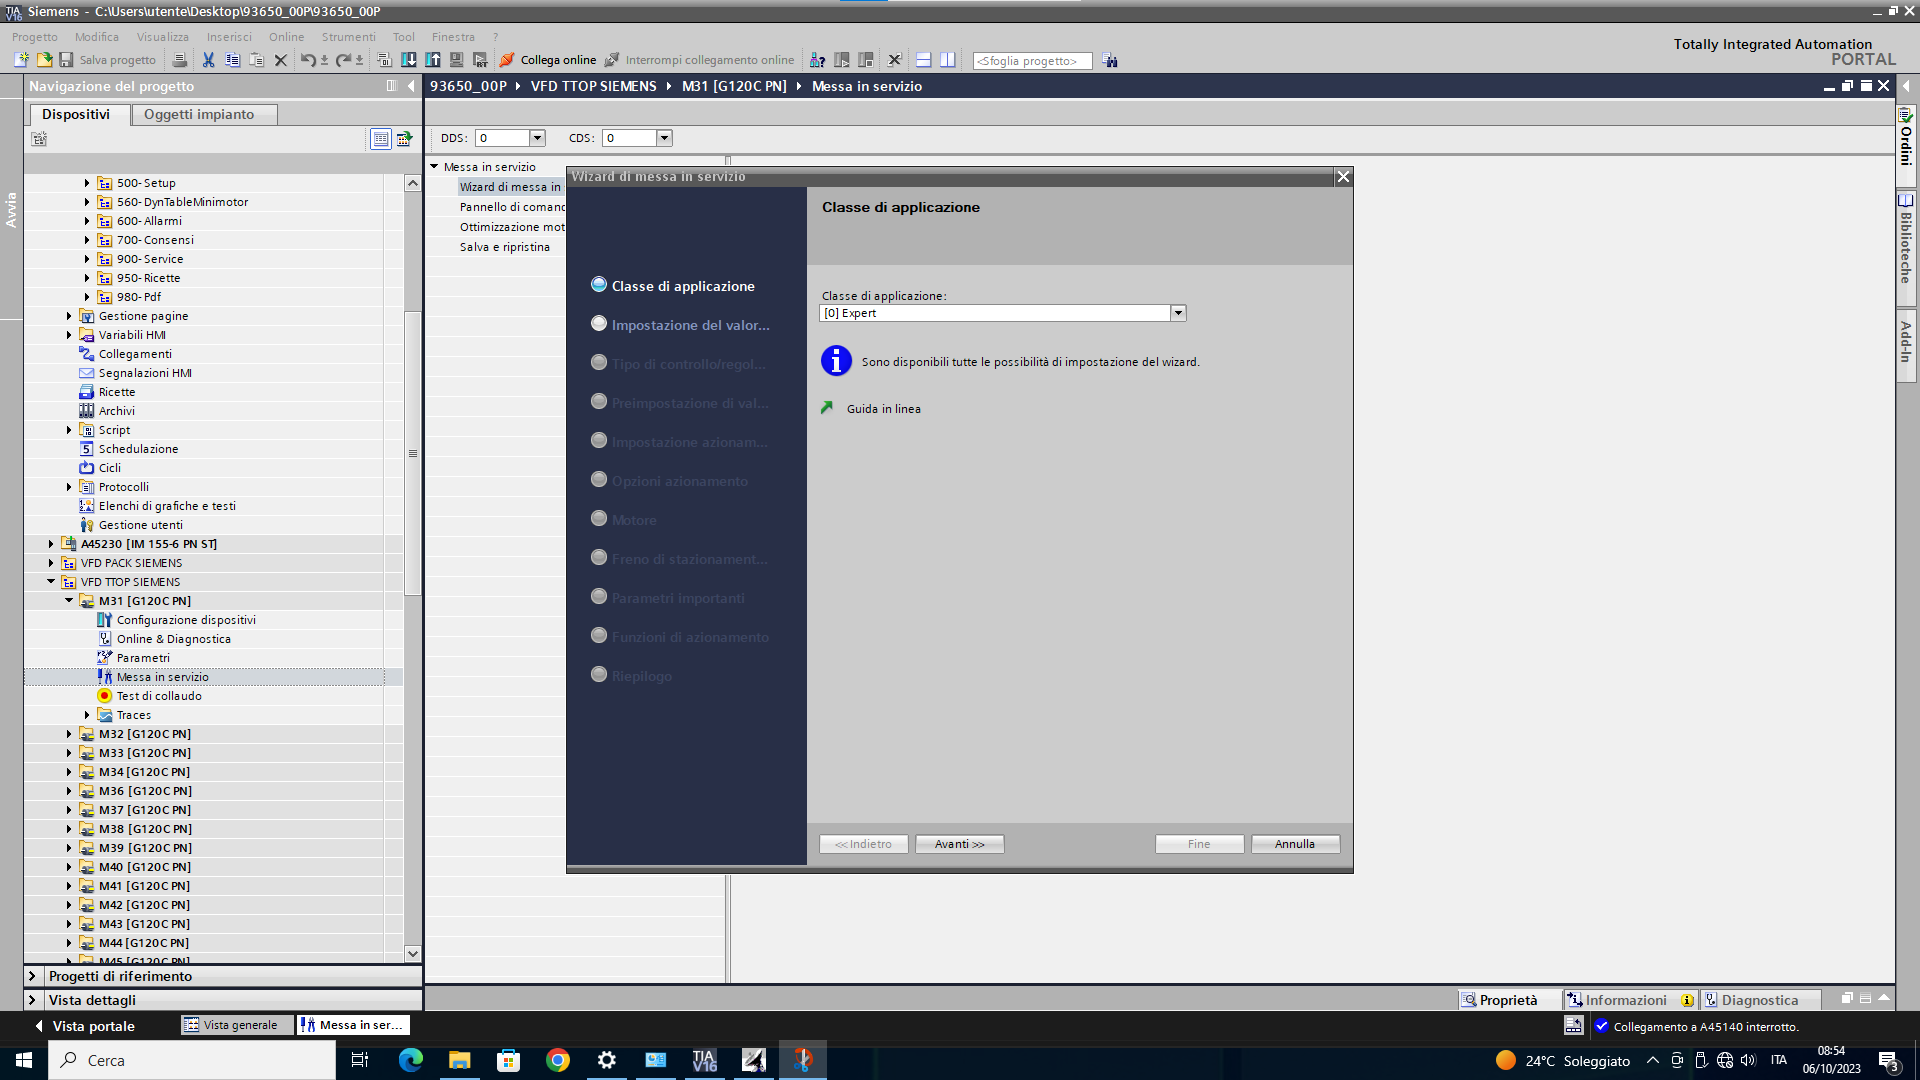
Task: Open Classe di applicazione Expert dropdown
Action: 1178,313
